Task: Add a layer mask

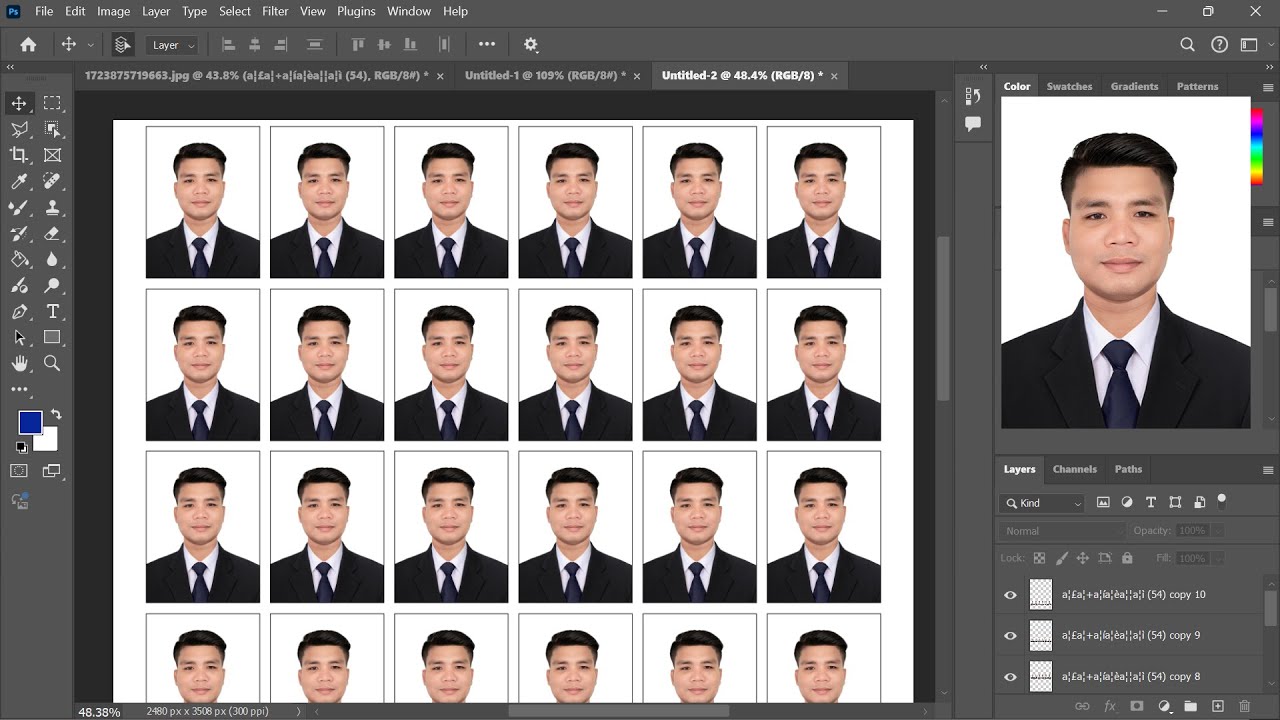Action: click(x=1136, y=706)
